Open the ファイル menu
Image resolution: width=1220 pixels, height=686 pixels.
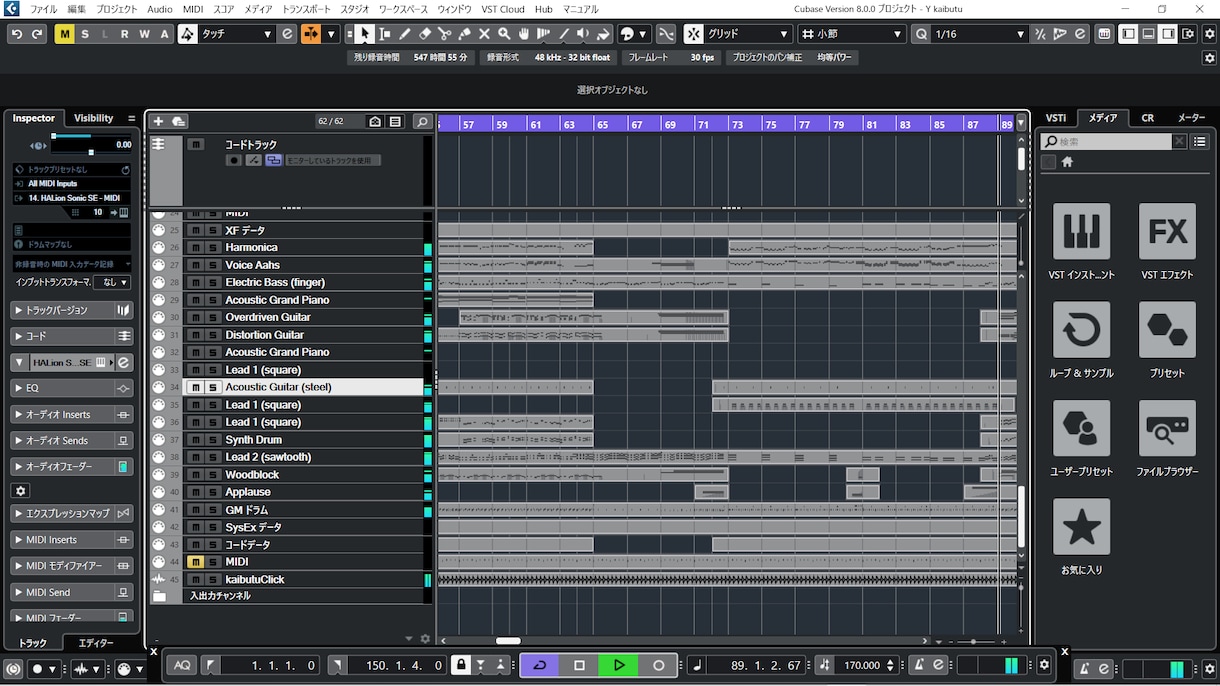(43, 9)
